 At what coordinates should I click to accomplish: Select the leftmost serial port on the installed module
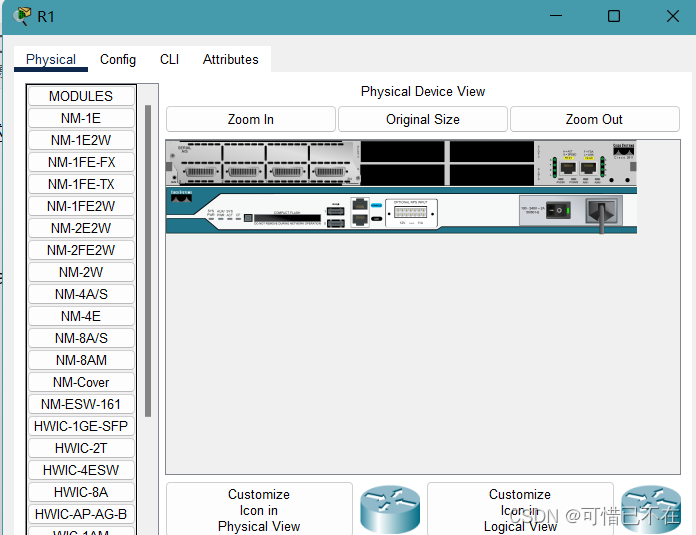(x=200, y=172)
